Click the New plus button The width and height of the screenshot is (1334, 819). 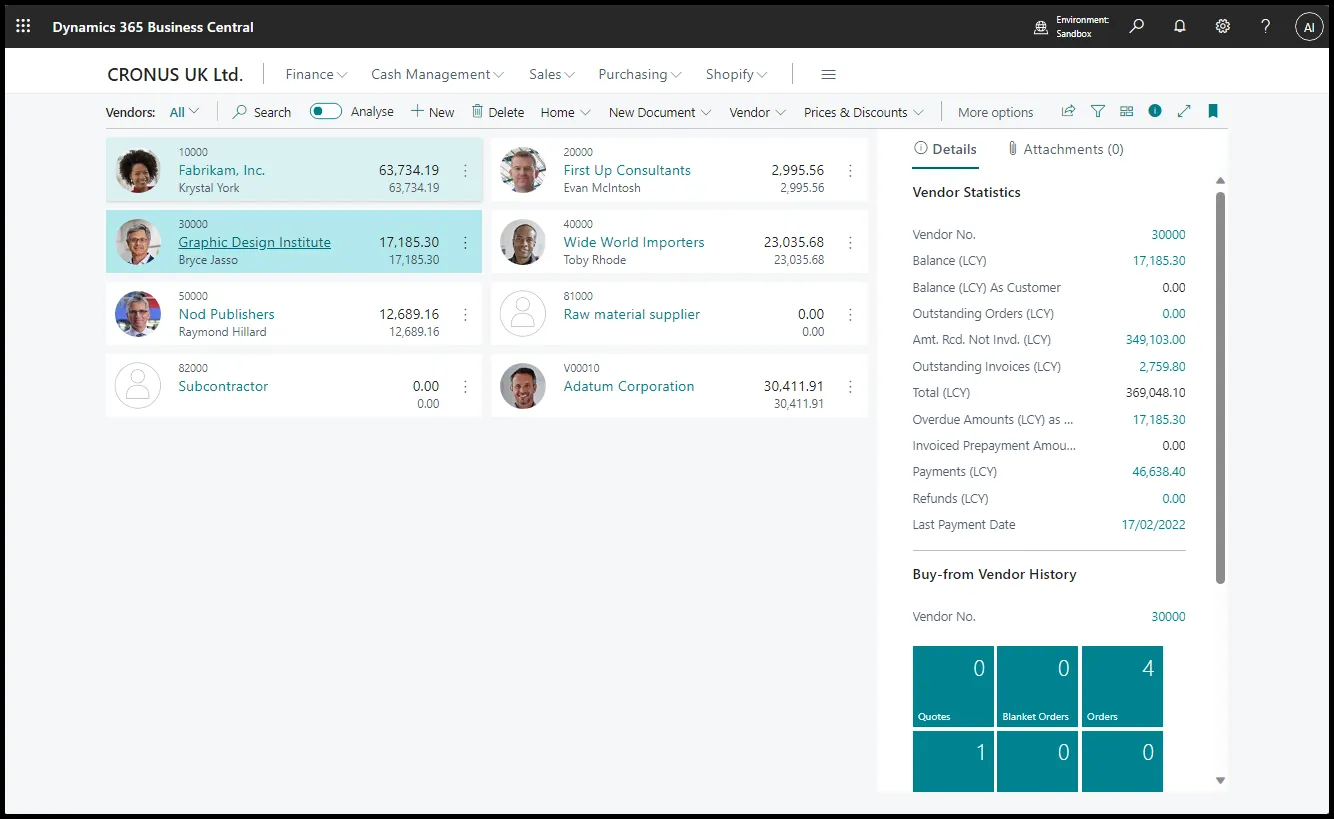click(433, 112)
